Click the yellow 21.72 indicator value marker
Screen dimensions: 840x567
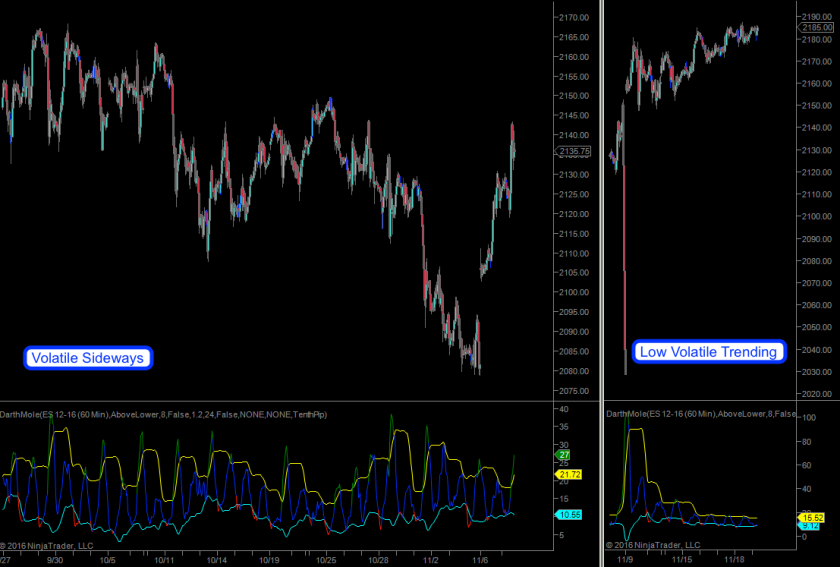pyautogui.click(x=567, y=473)
